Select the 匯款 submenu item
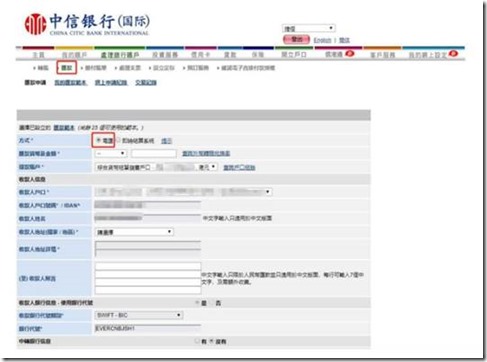487x362 pixels. click(67, 68)
